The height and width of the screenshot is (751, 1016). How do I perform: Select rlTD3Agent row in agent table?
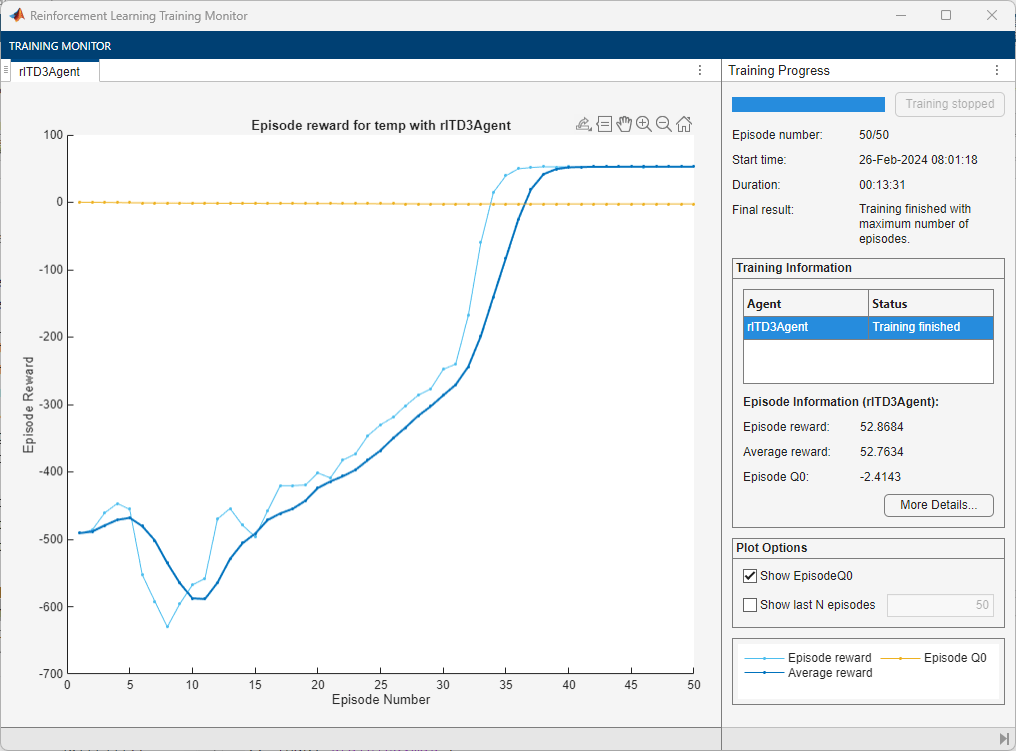pyautogui.click(x=868, y=327)
